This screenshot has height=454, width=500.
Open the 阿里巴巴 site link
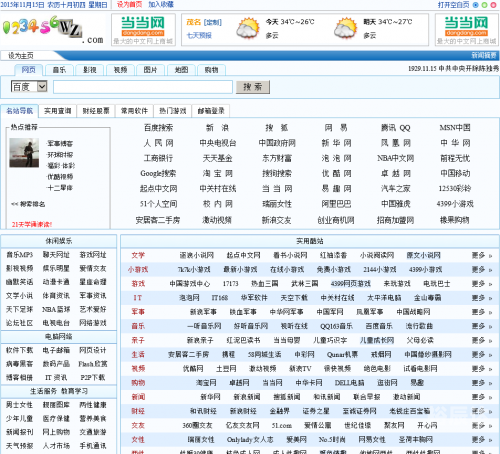pos(336,204)
